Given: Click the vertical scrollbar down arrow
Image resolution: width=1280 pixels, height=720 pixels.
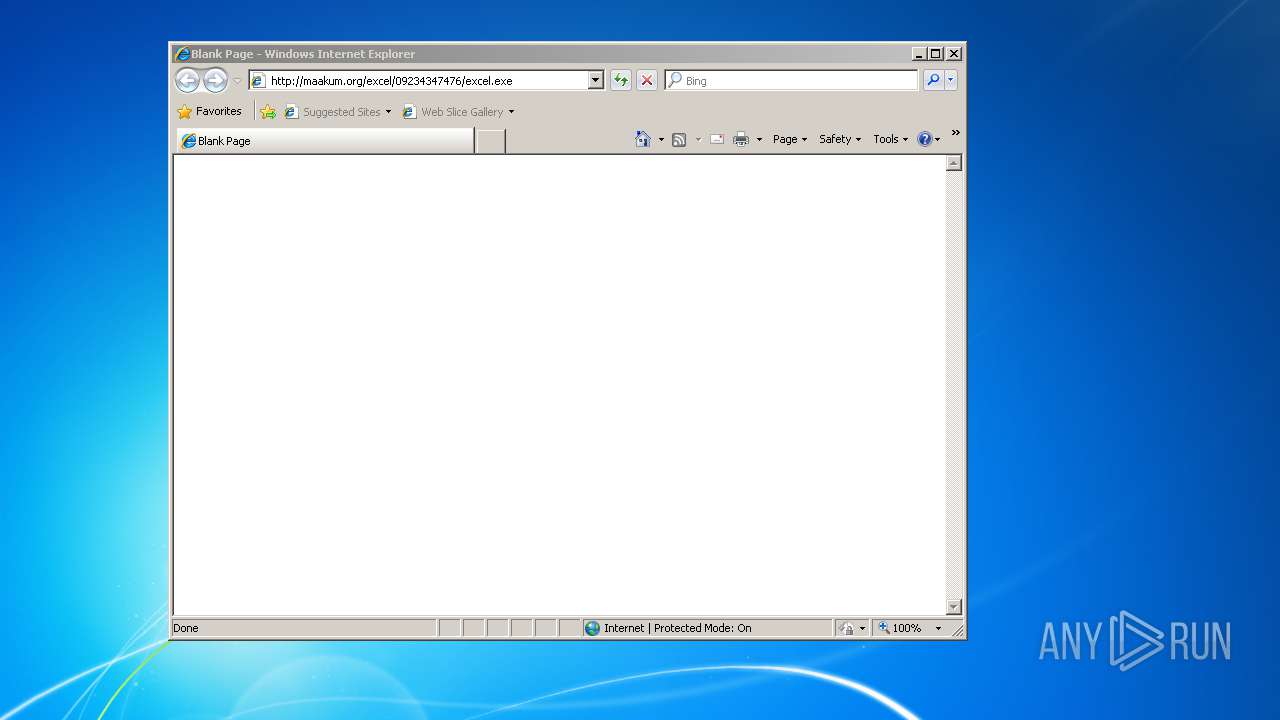Looking at the screenshot, I should [x=954, y=607].
